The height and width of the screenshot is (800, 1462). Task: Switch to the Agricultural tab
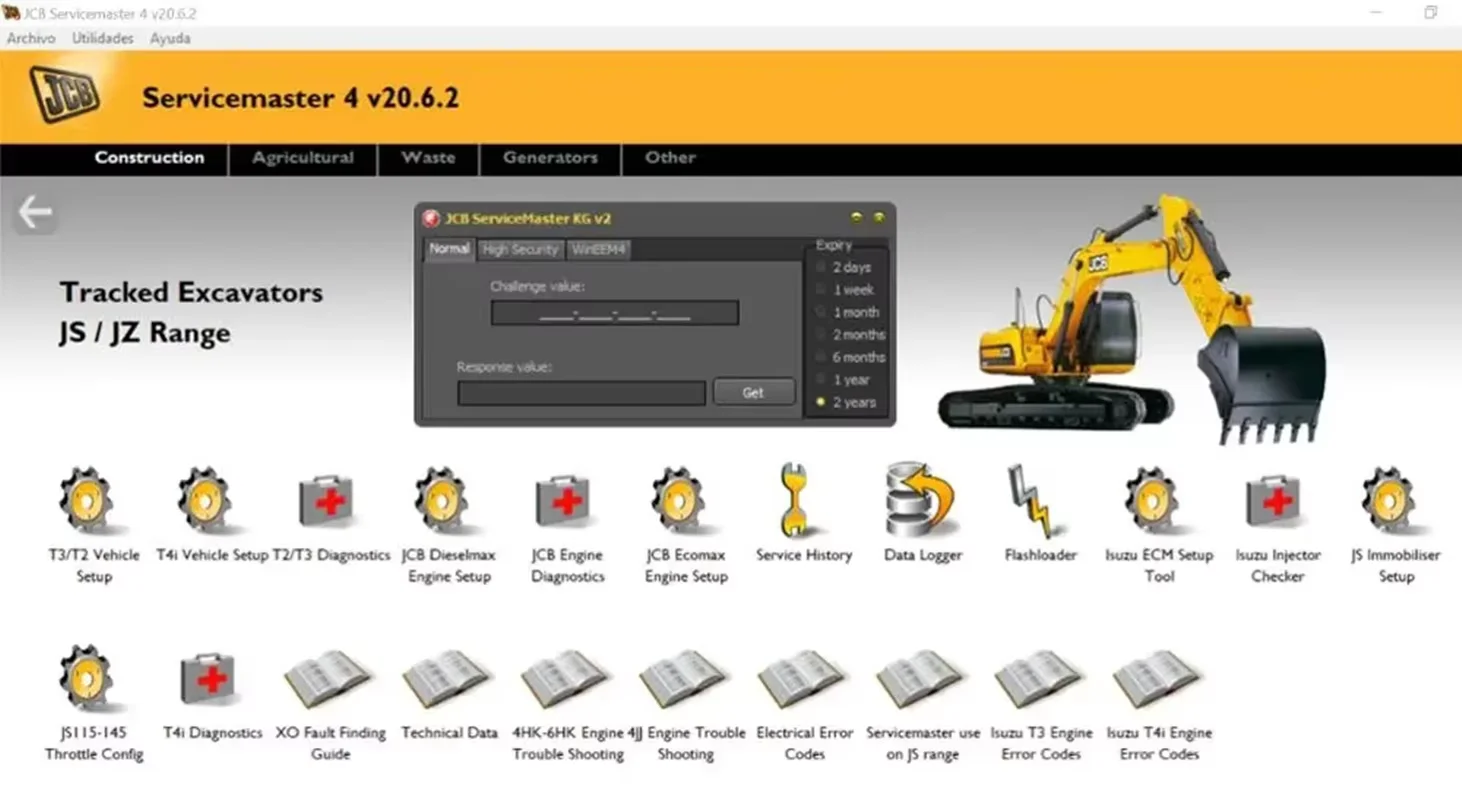303,158
